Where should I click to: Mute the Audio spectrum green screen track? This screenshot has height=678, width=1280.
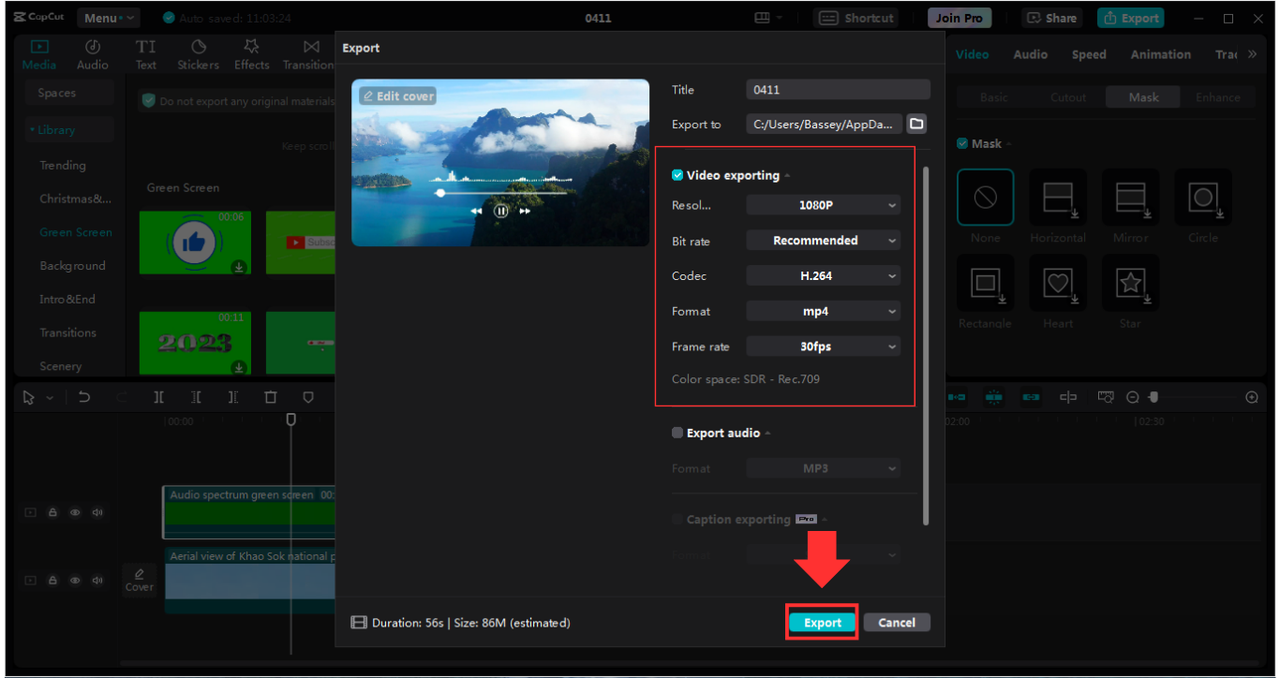tap(98, 512)
